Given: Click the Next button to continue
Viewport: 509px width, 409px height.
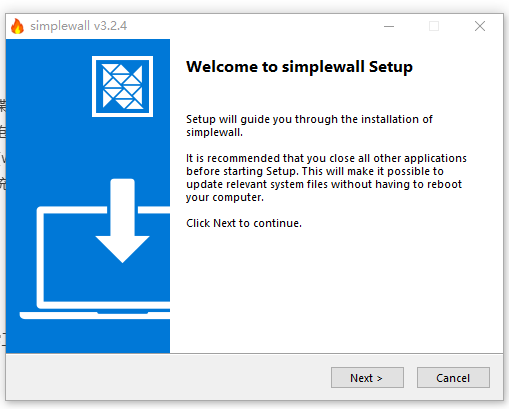Looking at the screenshot, I should (367, 378).
